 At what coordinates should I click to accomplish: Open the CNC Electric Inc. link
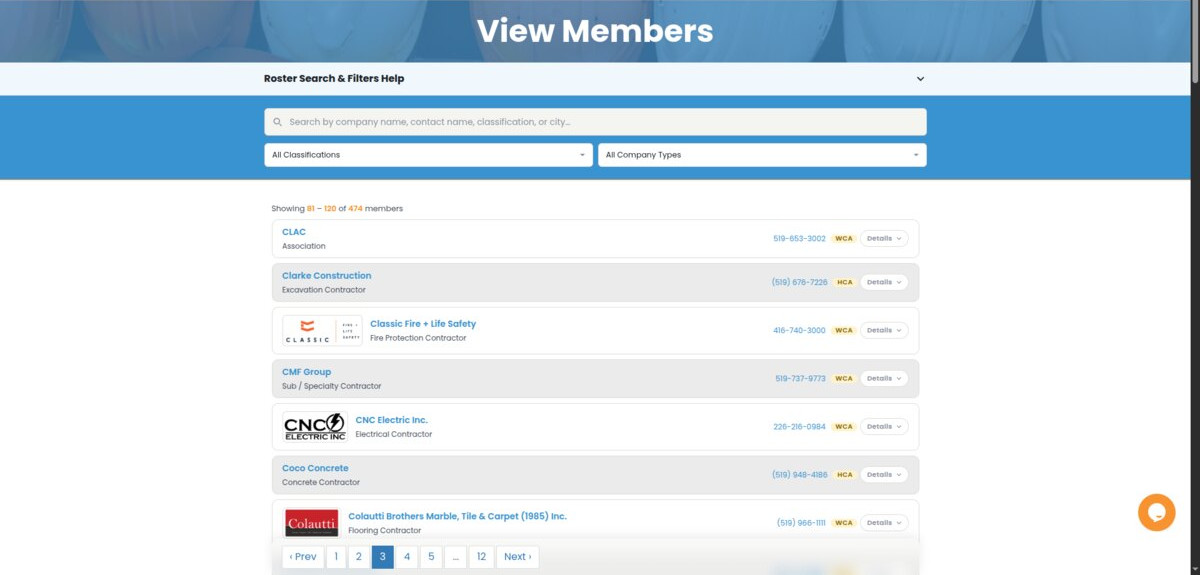pos(392,420)
